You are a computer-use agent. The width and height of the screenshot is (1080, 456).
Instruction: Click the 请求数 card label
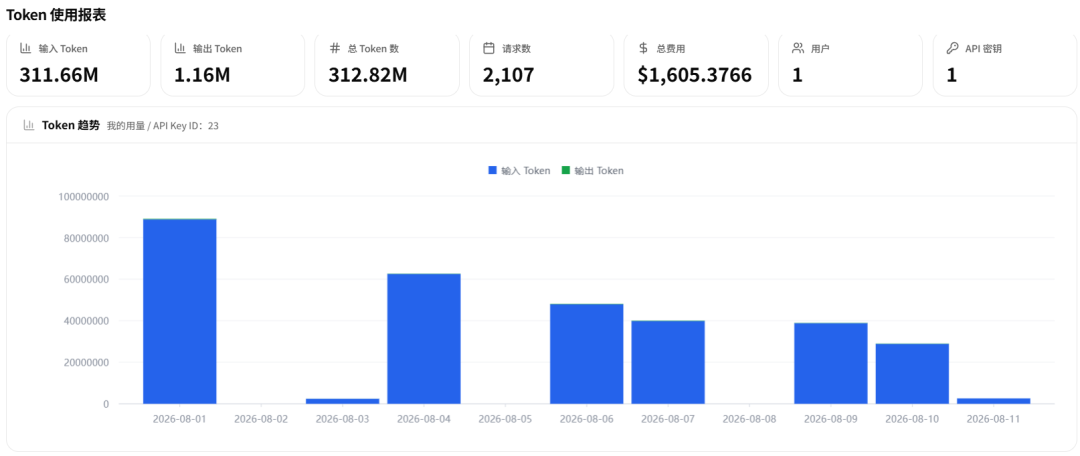pos(517,49)
